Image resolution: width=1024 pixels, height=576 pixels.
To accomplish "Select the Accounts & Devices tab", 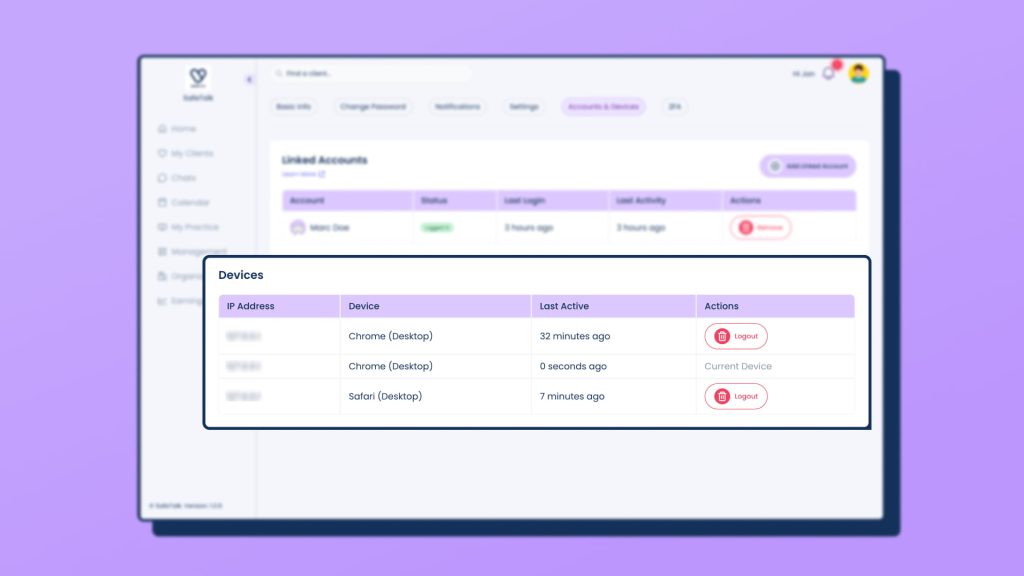I will coord(603,106).
